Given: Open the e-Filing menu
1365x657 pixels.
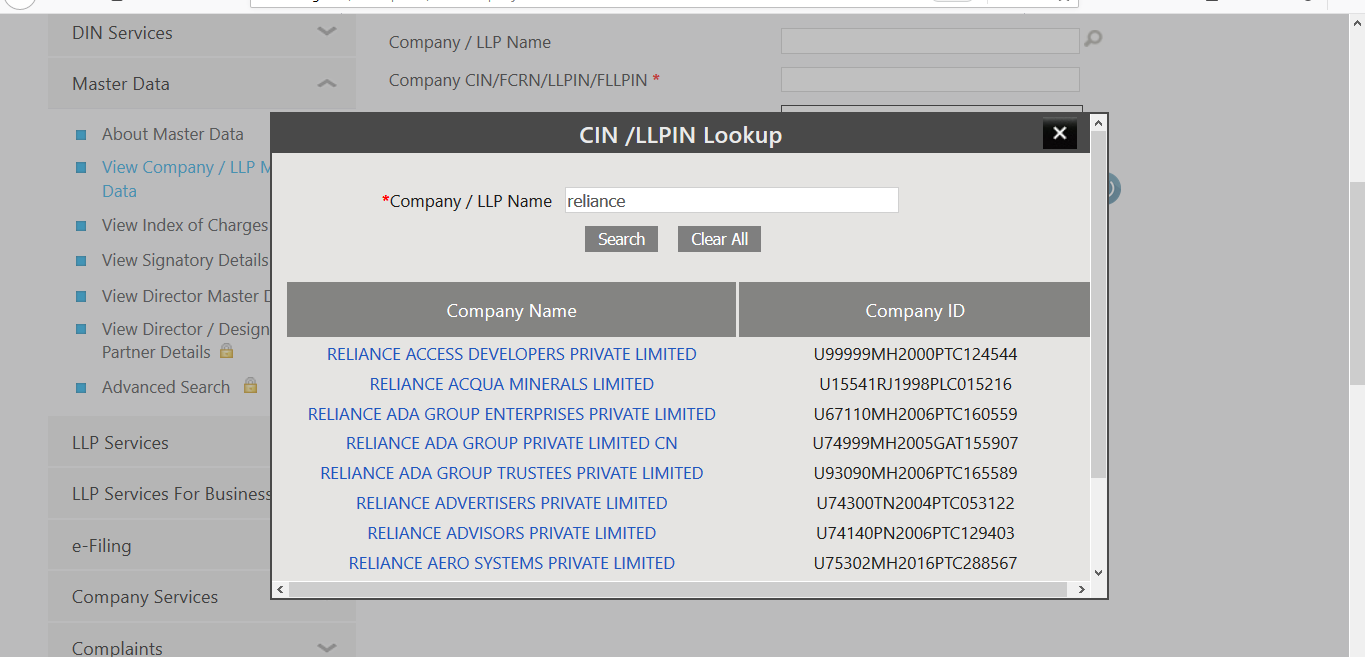Looking at the screenshot, I should (x=101, y=546).
